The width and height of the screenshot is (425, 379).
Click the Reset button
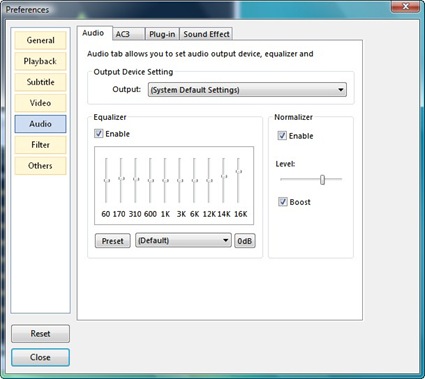tap(40, 334)
